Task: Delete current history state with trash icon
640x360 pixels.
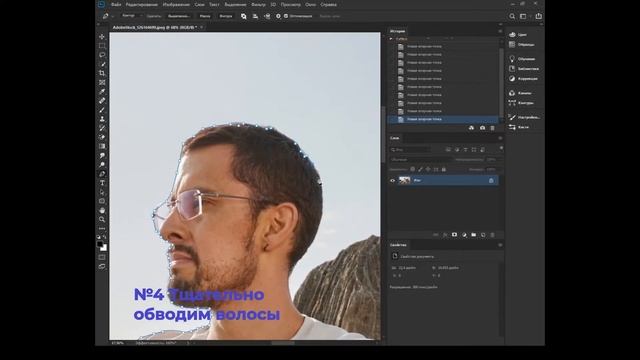Action: click(x=492, y=128)
